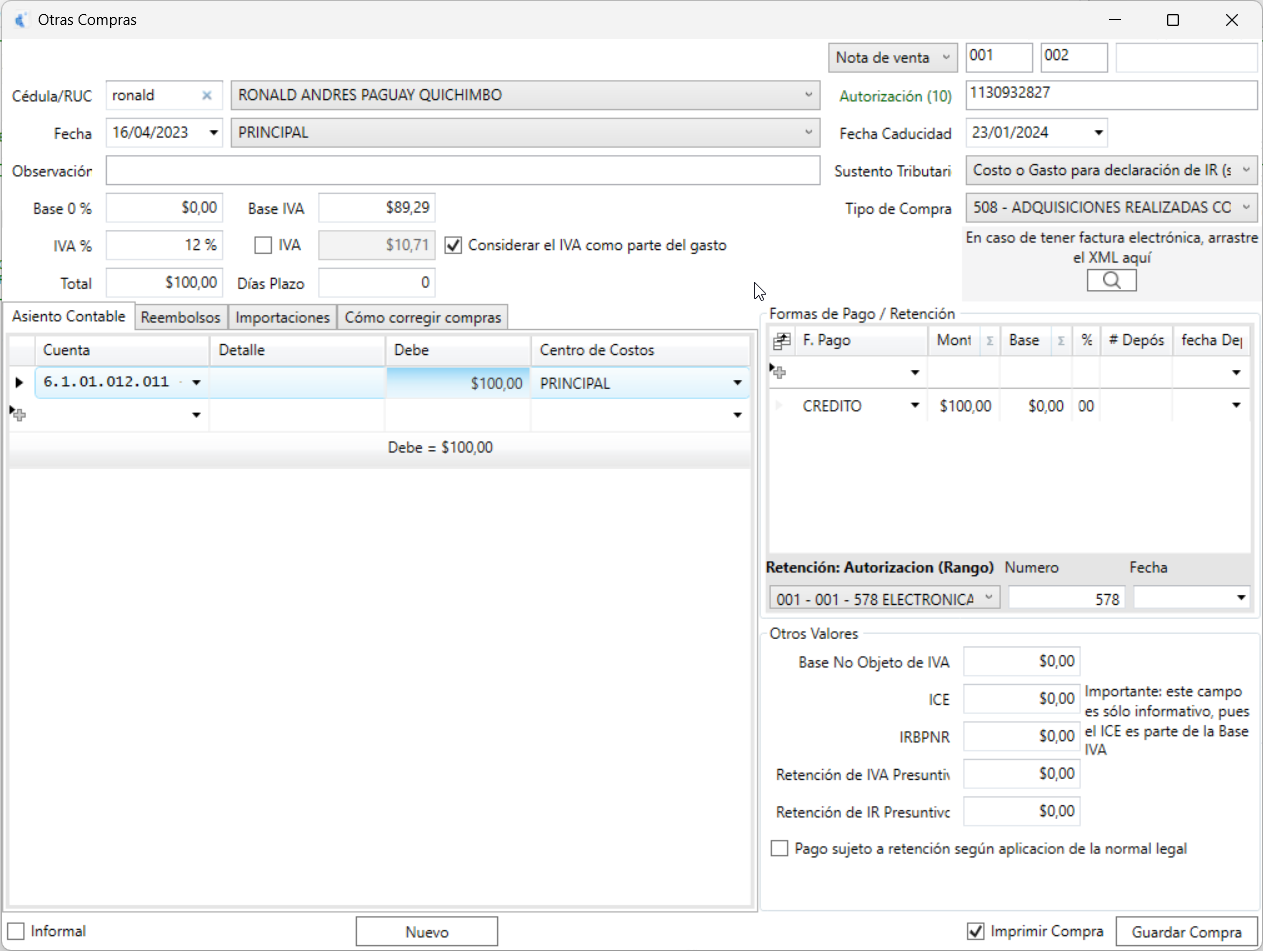Click the IRBPNR amount field
Image resolution: width=1263 pixels, height=951 pixels.
coord(1022,736)
